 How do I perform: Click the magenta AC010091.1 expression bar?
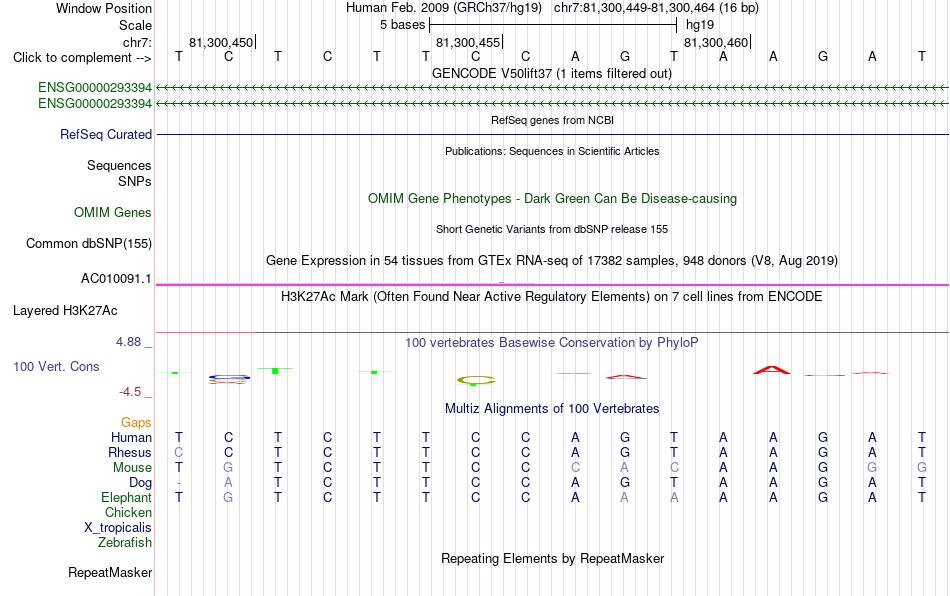[552, 284]
